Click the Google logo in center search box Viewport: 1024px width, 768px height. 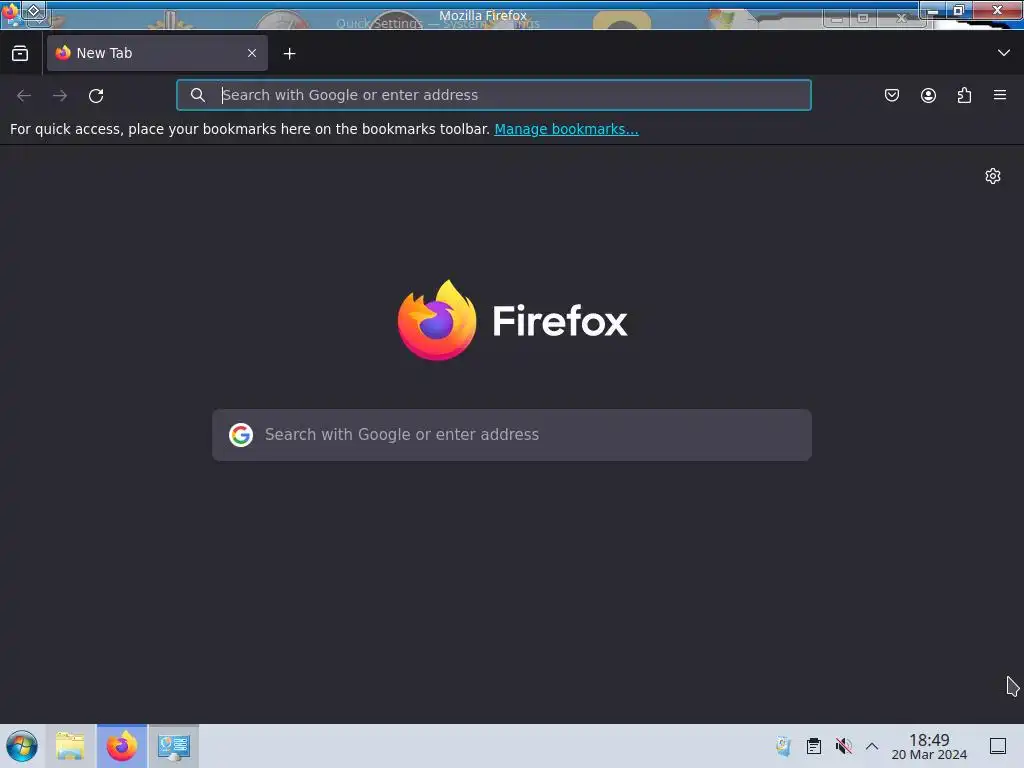[241, 435]
